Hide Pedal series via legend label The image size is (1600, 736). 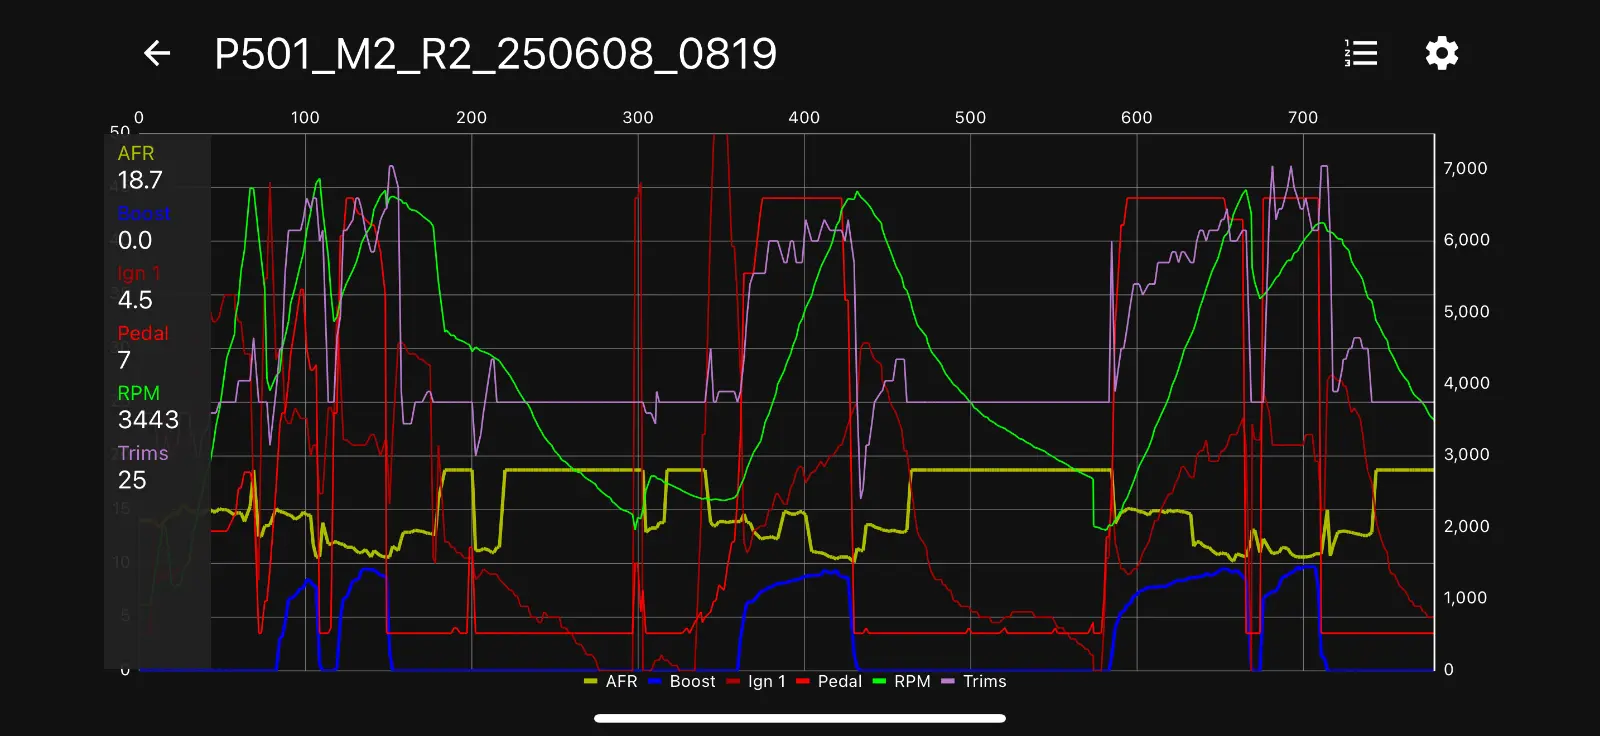[x=839, y=681]
